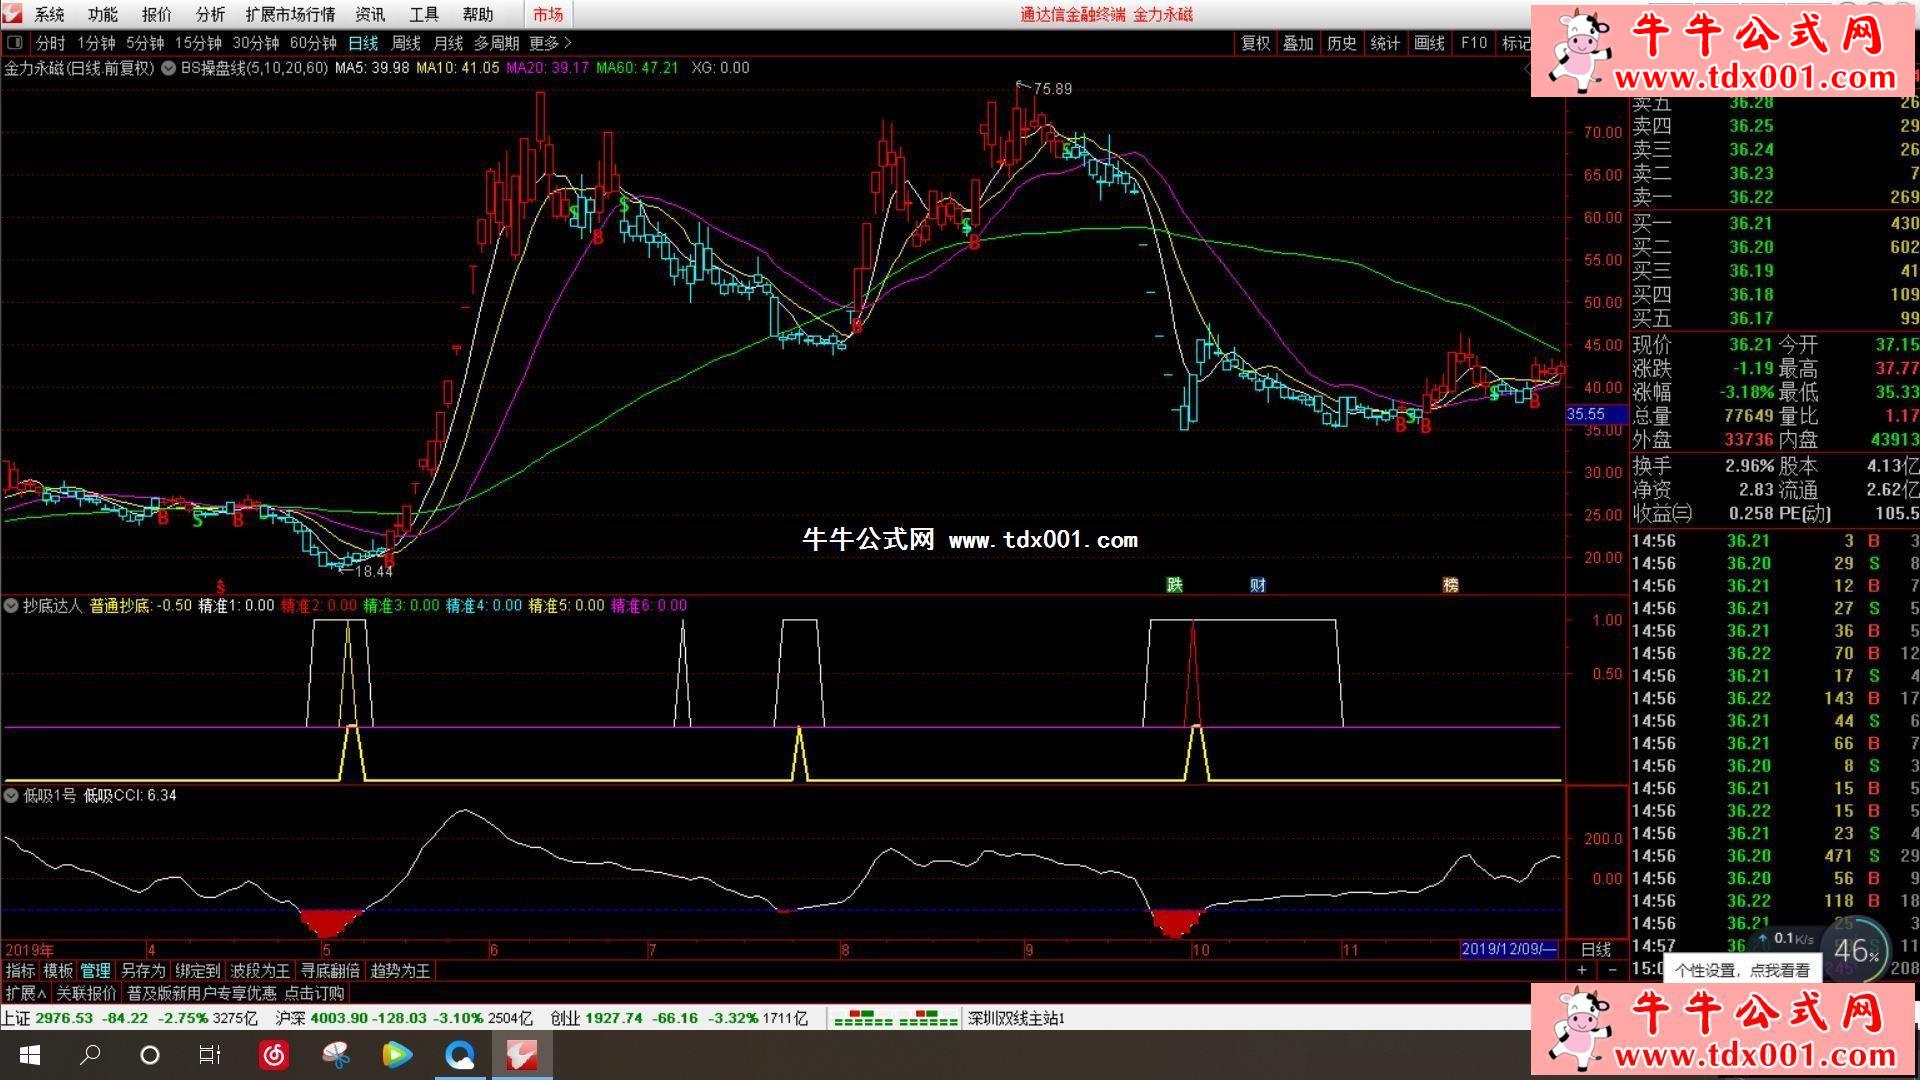Click the 财 event marker on chart
The width and height of the screenshot is (1920, 1080).
coord(1258,585)
